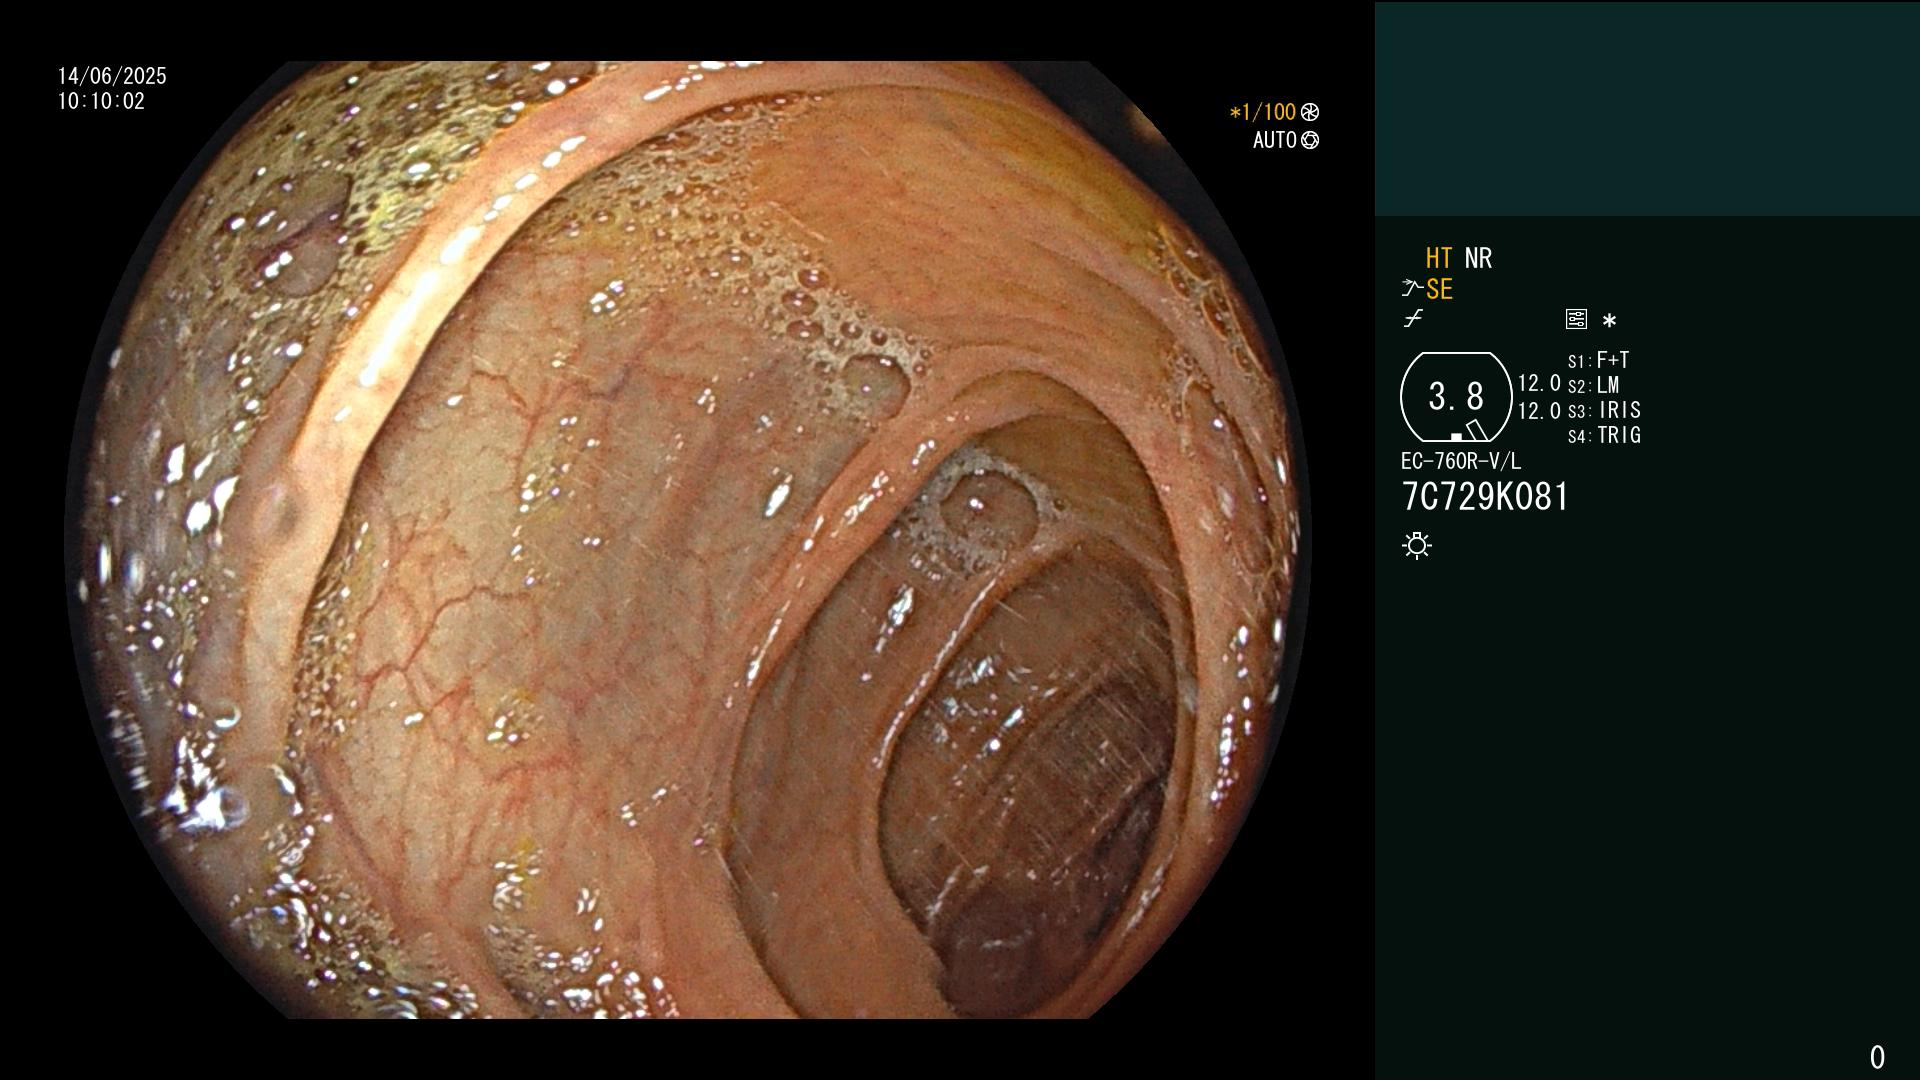Screen dimensions: 1920x1080
Task: Click the S4: TRIG switch assignment
Action: 1604,435
